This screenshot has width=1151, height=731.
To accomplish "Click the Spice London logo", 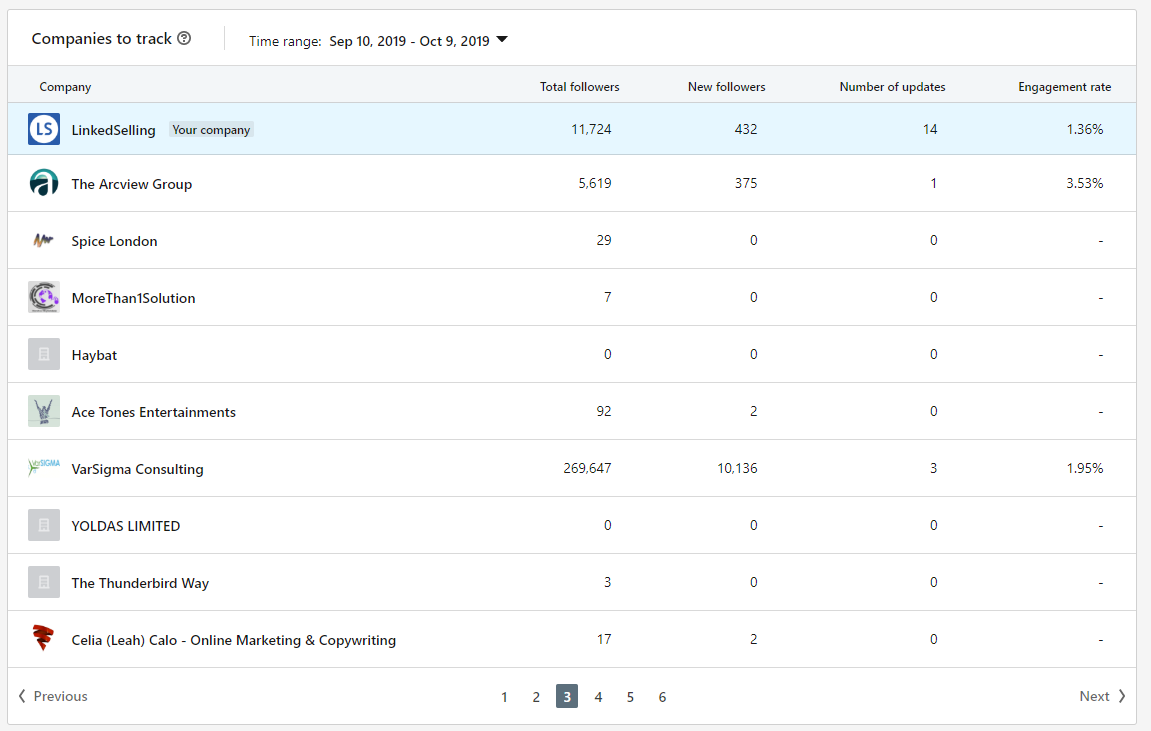I will [44, 240].
